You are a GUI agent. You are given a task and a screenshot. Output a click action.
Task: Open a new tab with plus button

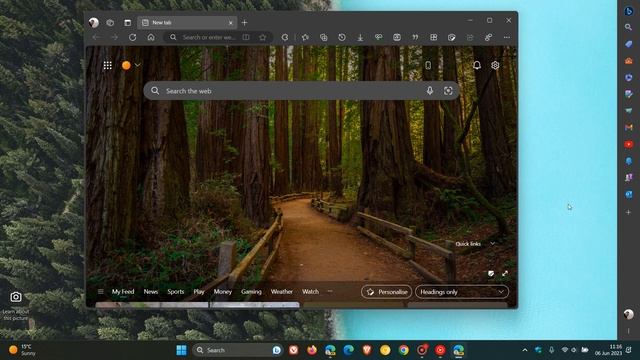click(244, 22)
